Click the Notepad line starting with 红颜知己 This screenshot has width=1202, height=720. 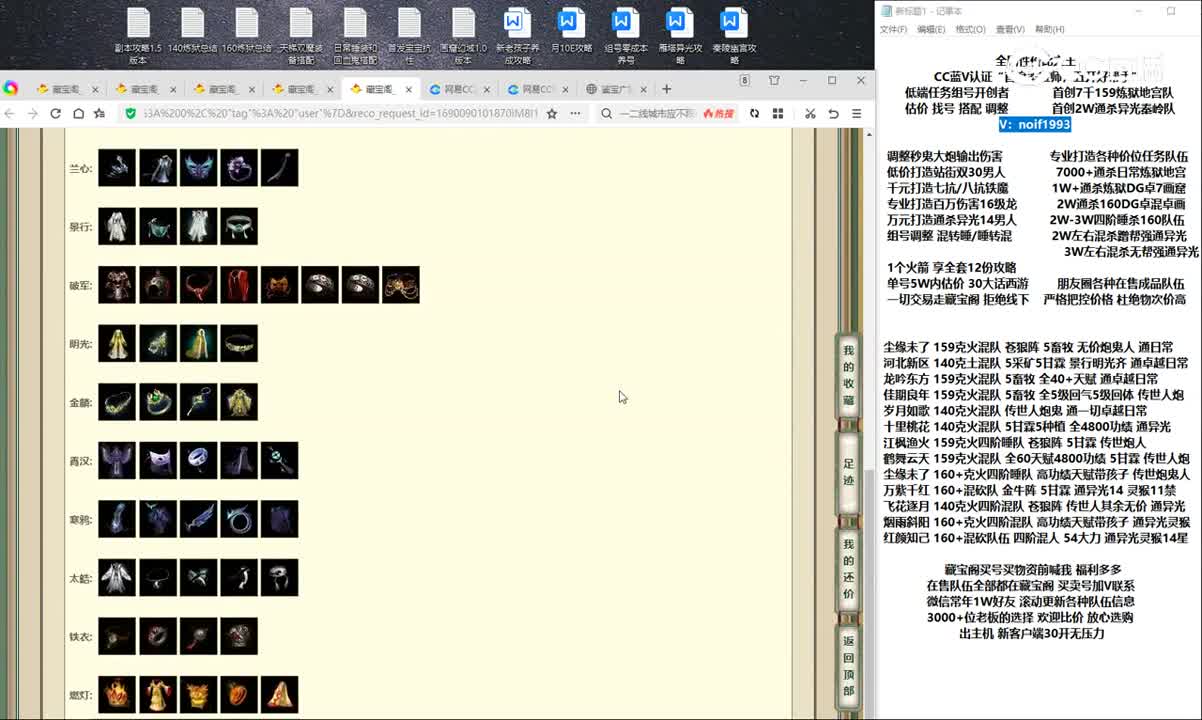click(1035, 539)
